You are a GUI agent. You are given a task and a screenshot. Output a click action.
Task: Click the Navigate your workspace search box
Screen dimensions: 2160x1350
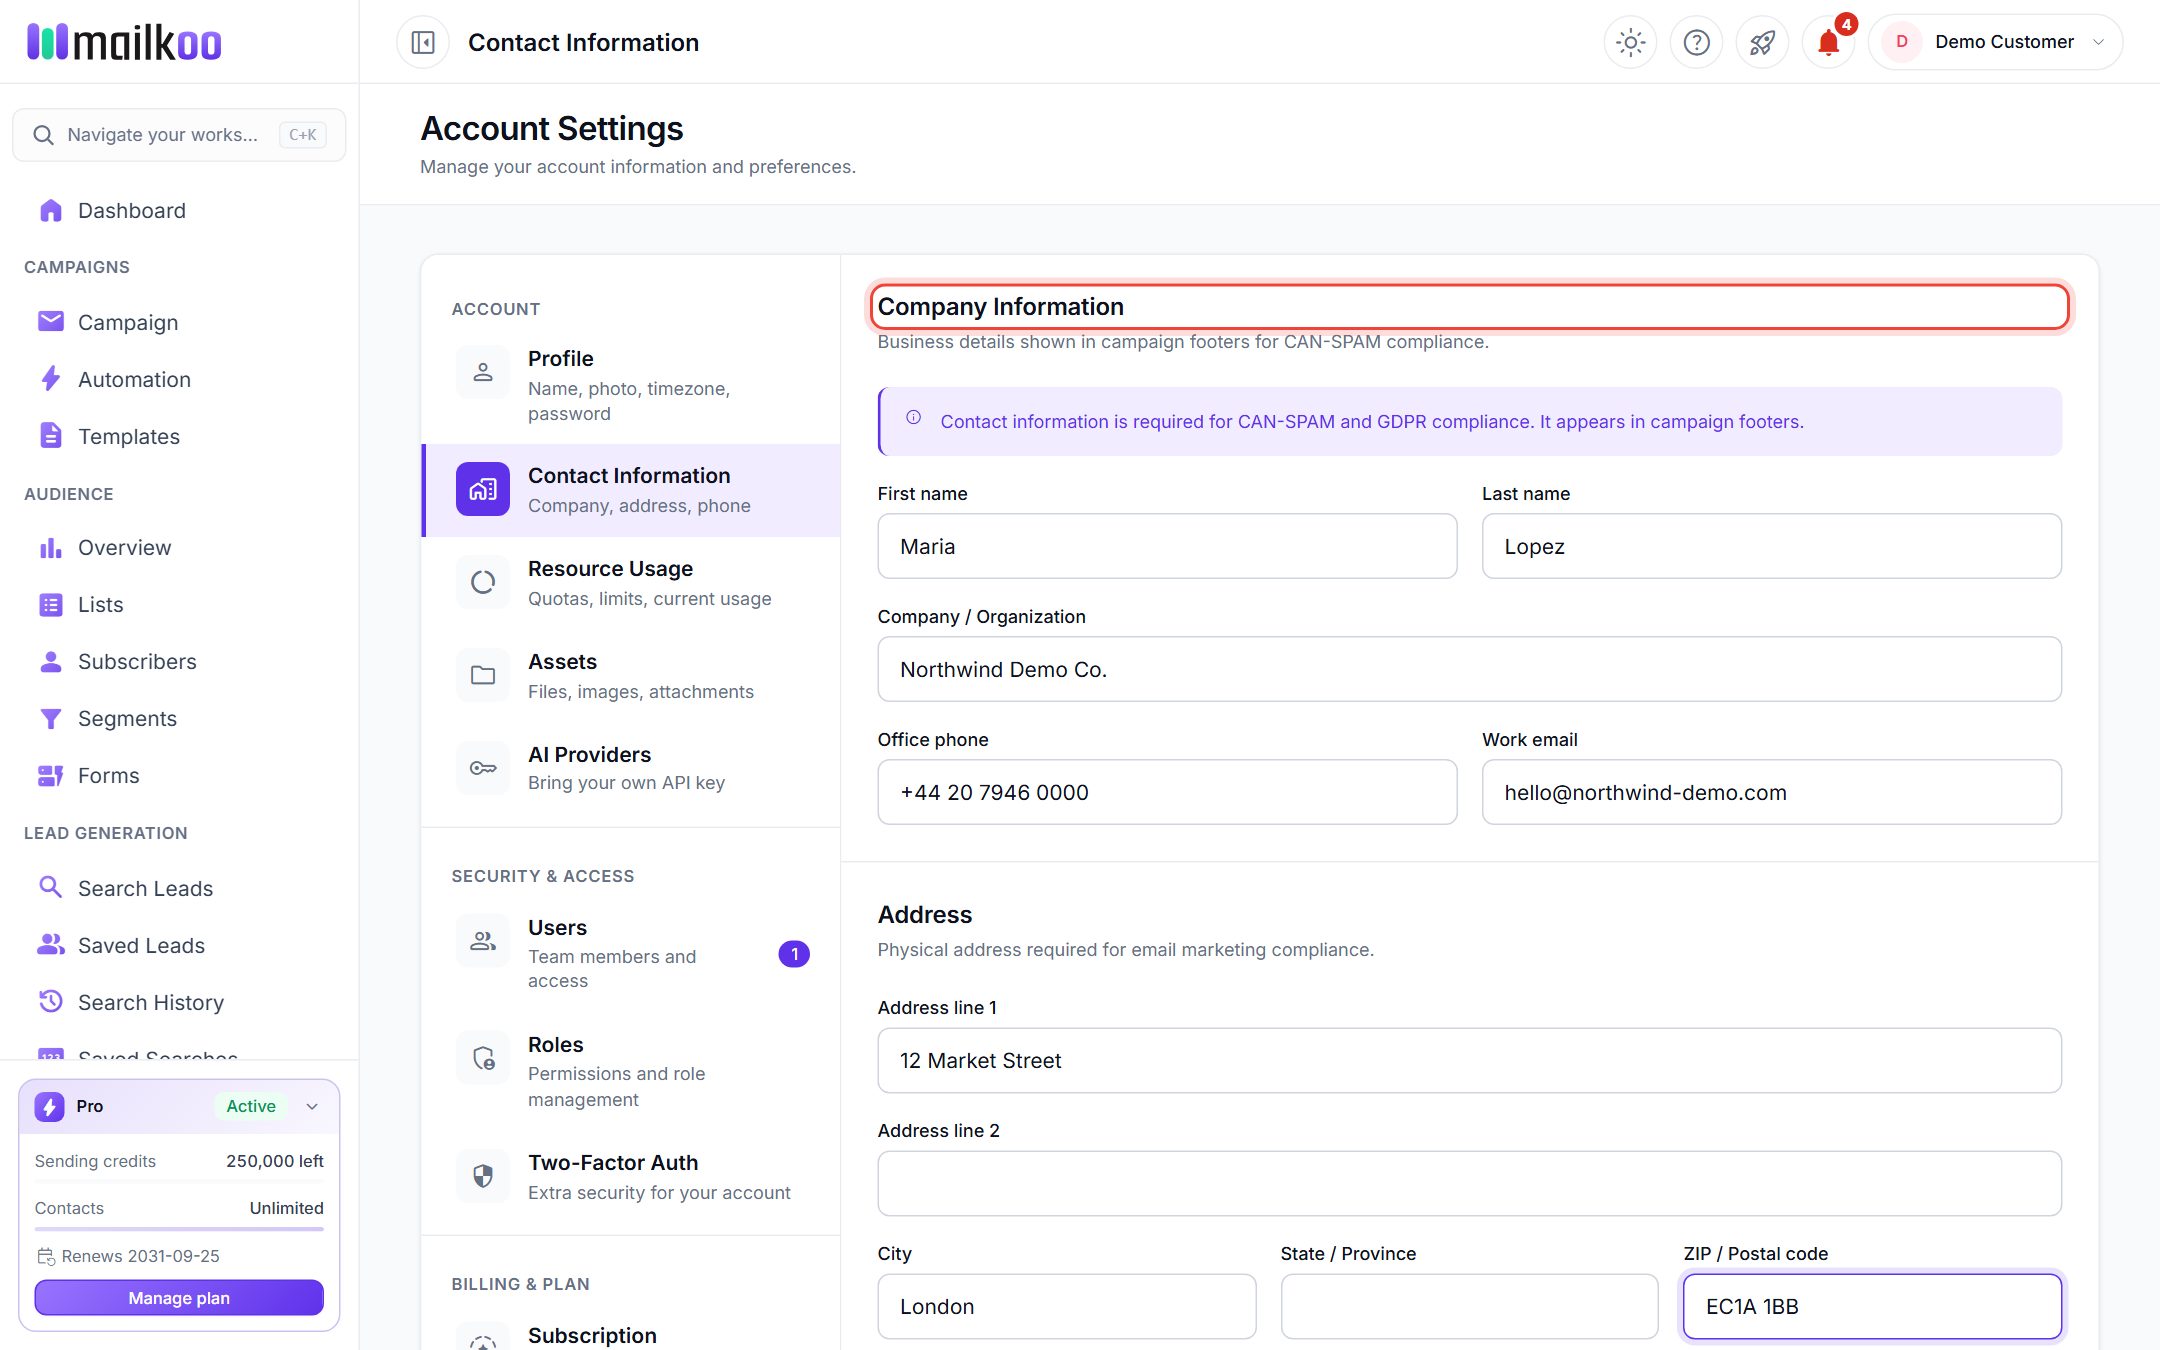[x=179, y=135]
